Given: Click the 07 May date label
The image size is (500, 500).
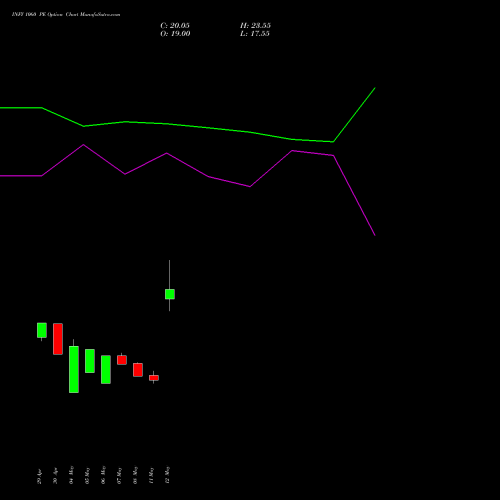Looking at the screenshot, I should click(119, 476).
